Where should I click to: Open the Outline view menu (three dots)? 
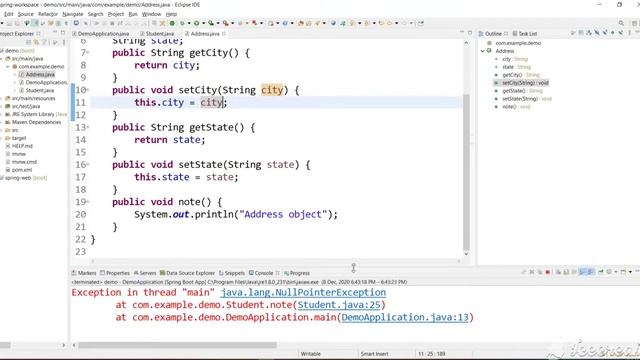coord(629,33)
